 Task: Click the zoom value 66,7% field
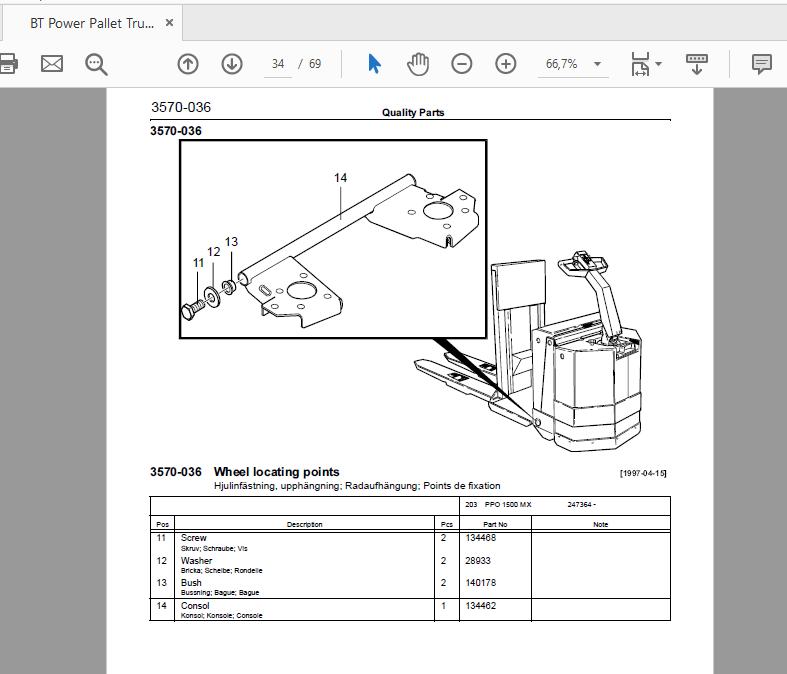[562, 64]
